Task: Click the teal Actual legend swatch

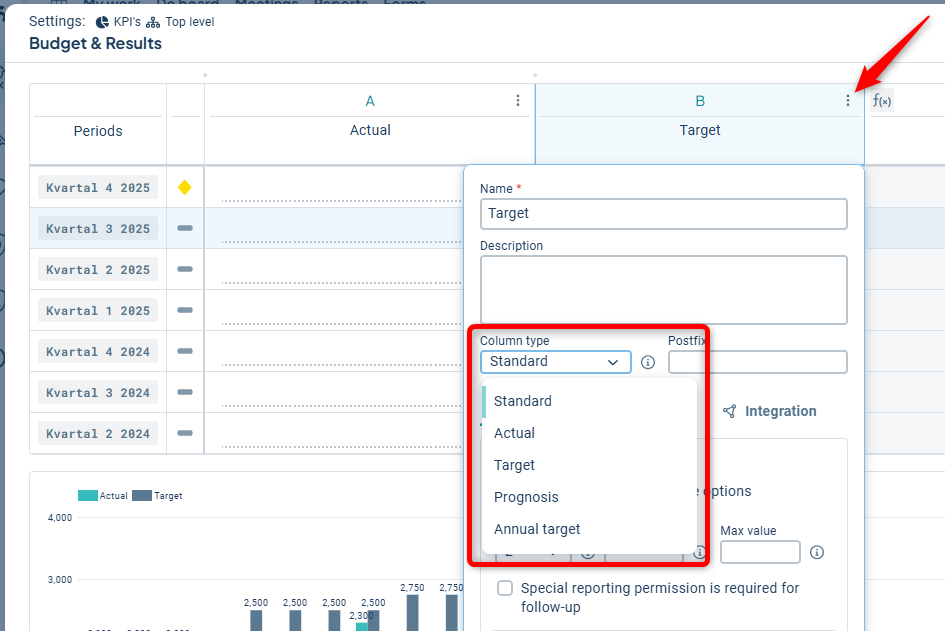Action: (x=88, y=495)
